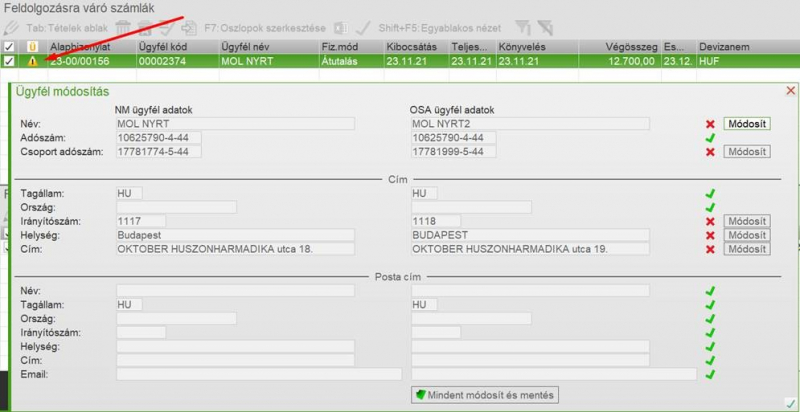Click the Ügyfél név column header
Screen dimensions: 800x412
(x=269, y=47)
